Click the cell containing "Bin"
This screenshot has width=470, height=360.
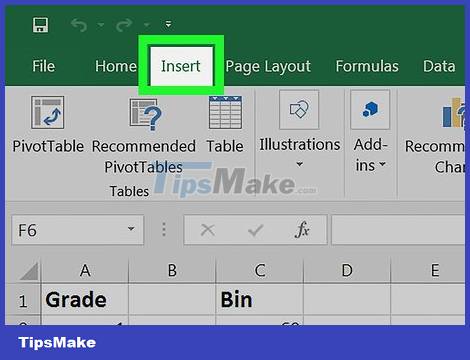(260, 300)
